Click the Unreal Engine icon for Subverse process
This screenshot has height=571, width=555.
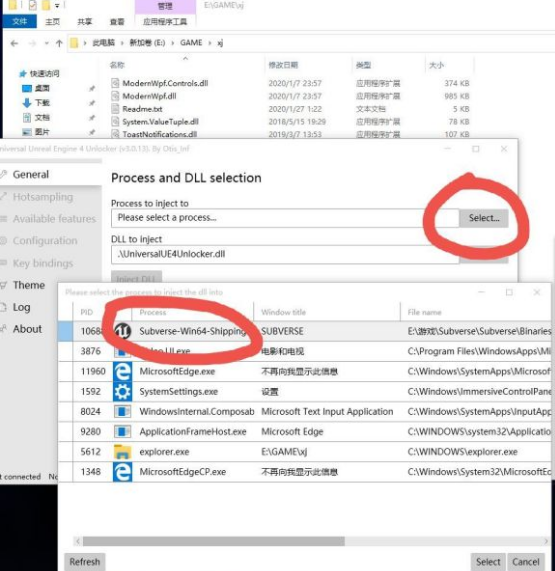tap(123, 331)
